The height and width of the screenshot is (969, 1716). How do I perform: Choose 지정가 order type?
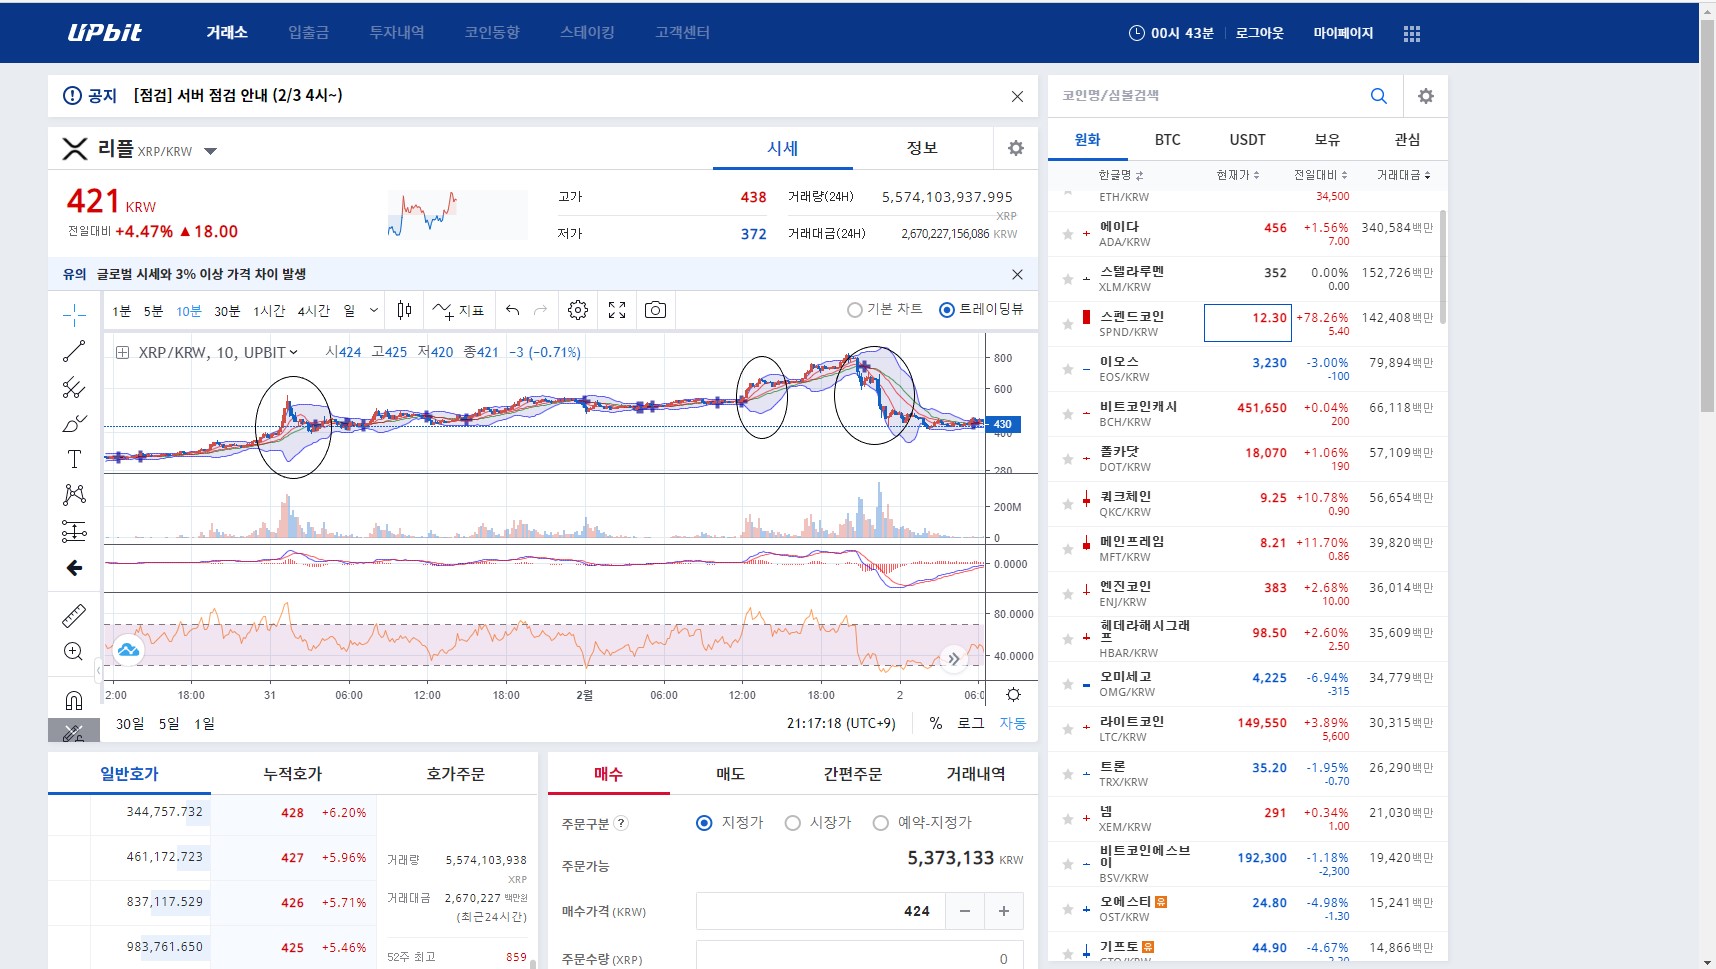tap(704, 823)
